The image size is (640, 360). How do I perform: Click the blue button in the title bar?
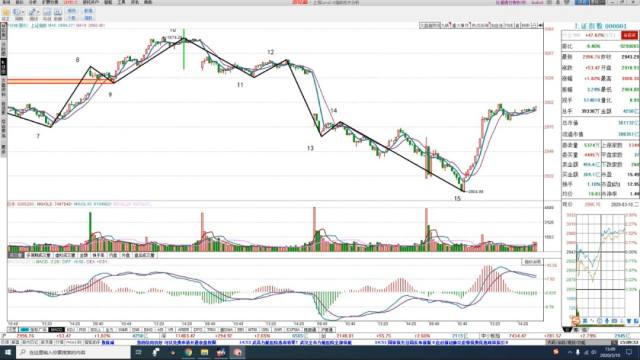pyautogui.click(x=582, y=2)
